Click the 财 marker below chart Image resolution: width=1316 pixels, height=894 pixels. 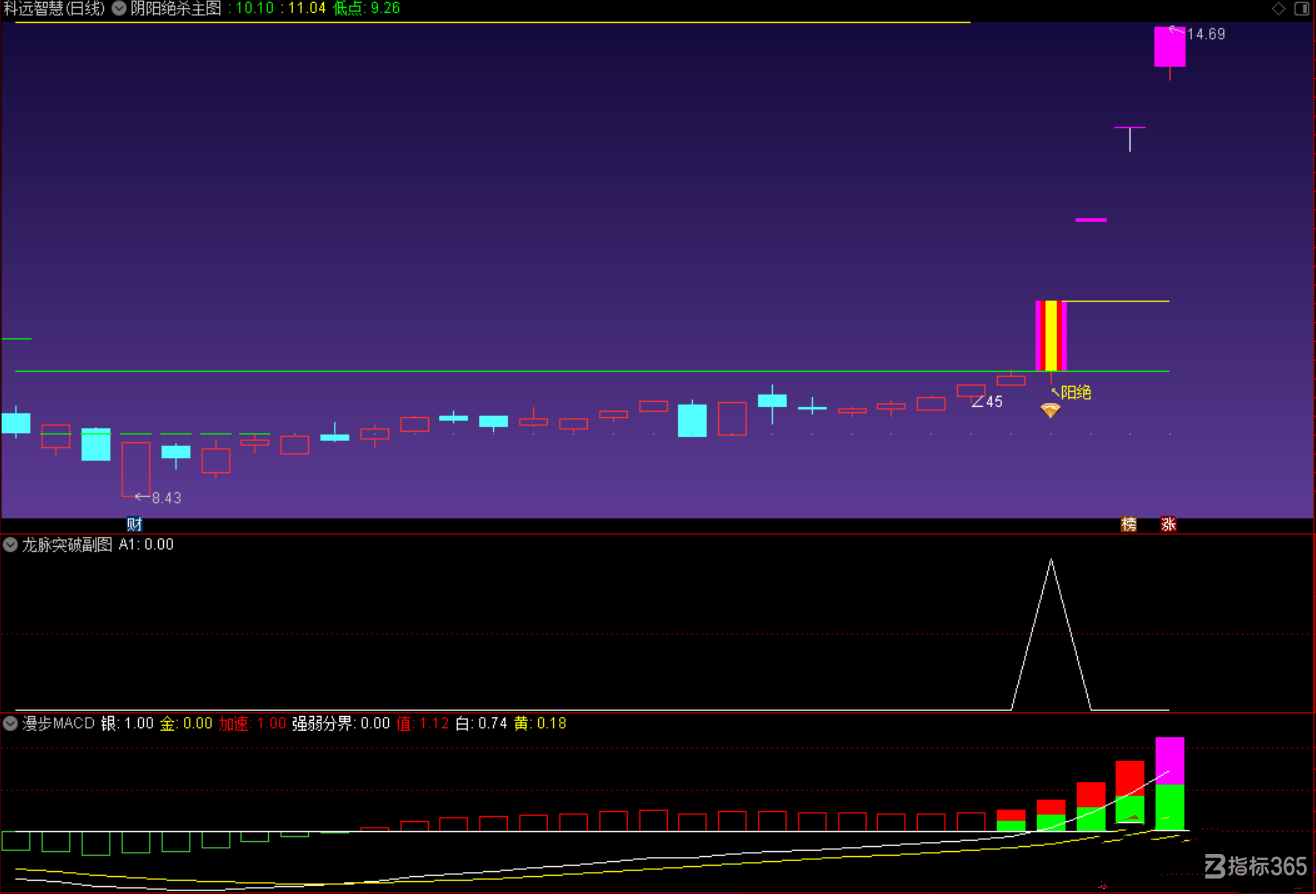pyautogui.click(x=134, y=524)
